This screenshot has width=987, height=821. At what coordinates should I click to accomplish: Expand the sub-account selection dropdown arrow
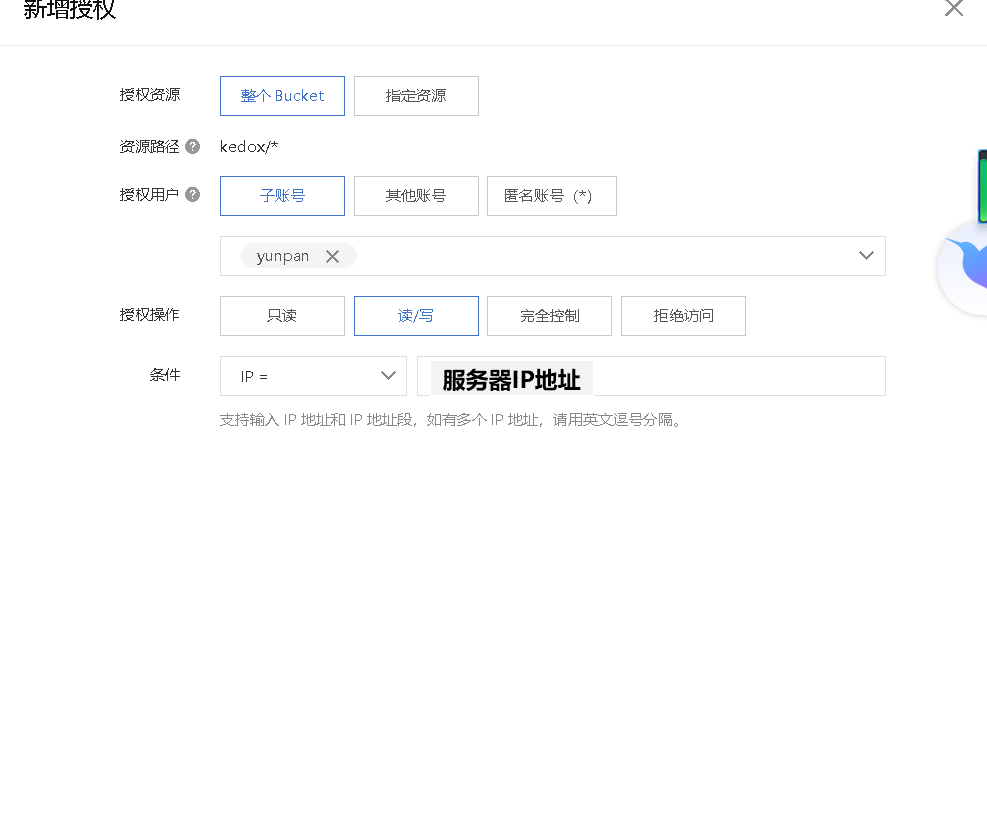pos(866,256)
